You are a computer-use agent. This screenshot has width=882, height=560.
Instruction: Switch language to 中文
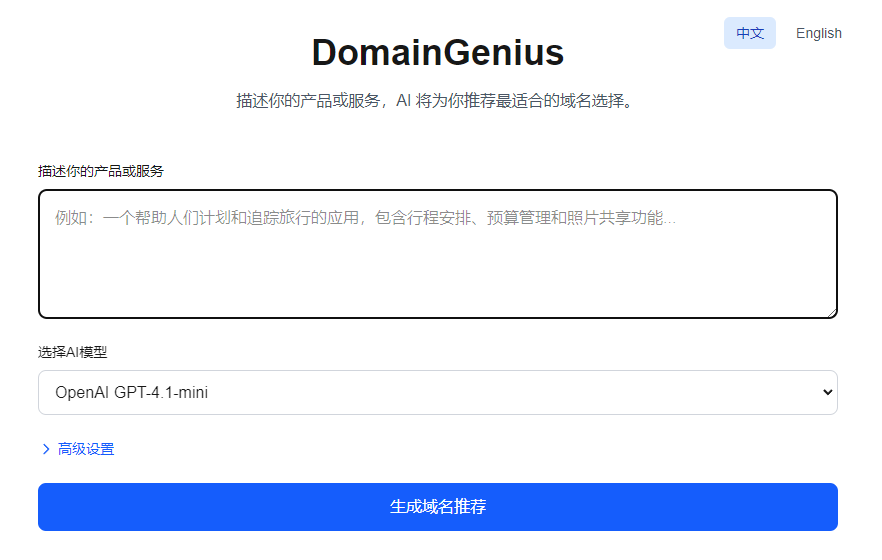click(x=749, y=33)
